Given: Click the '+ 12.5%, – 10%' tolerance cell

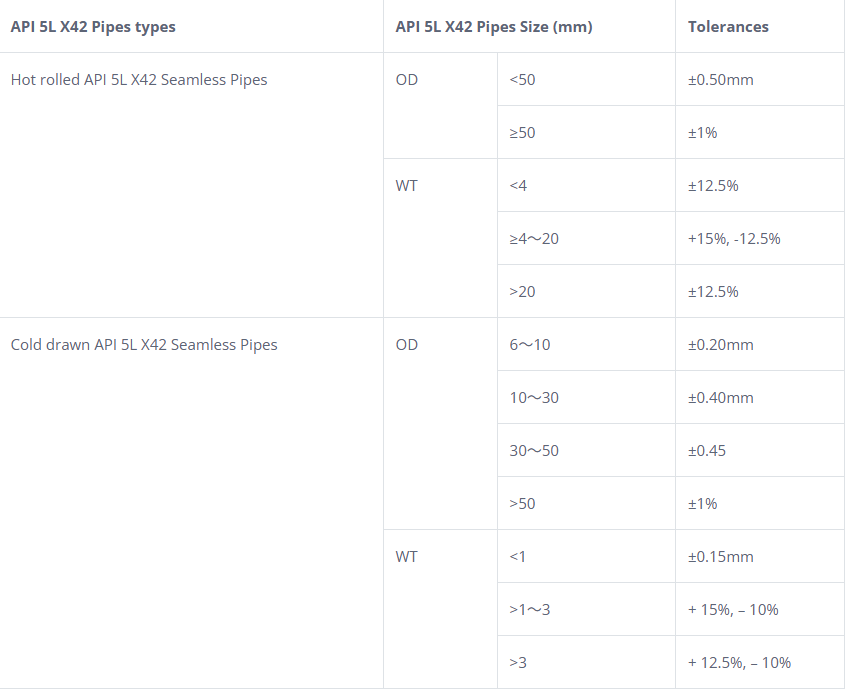Looking at the screenshot, I should [739, 663].
